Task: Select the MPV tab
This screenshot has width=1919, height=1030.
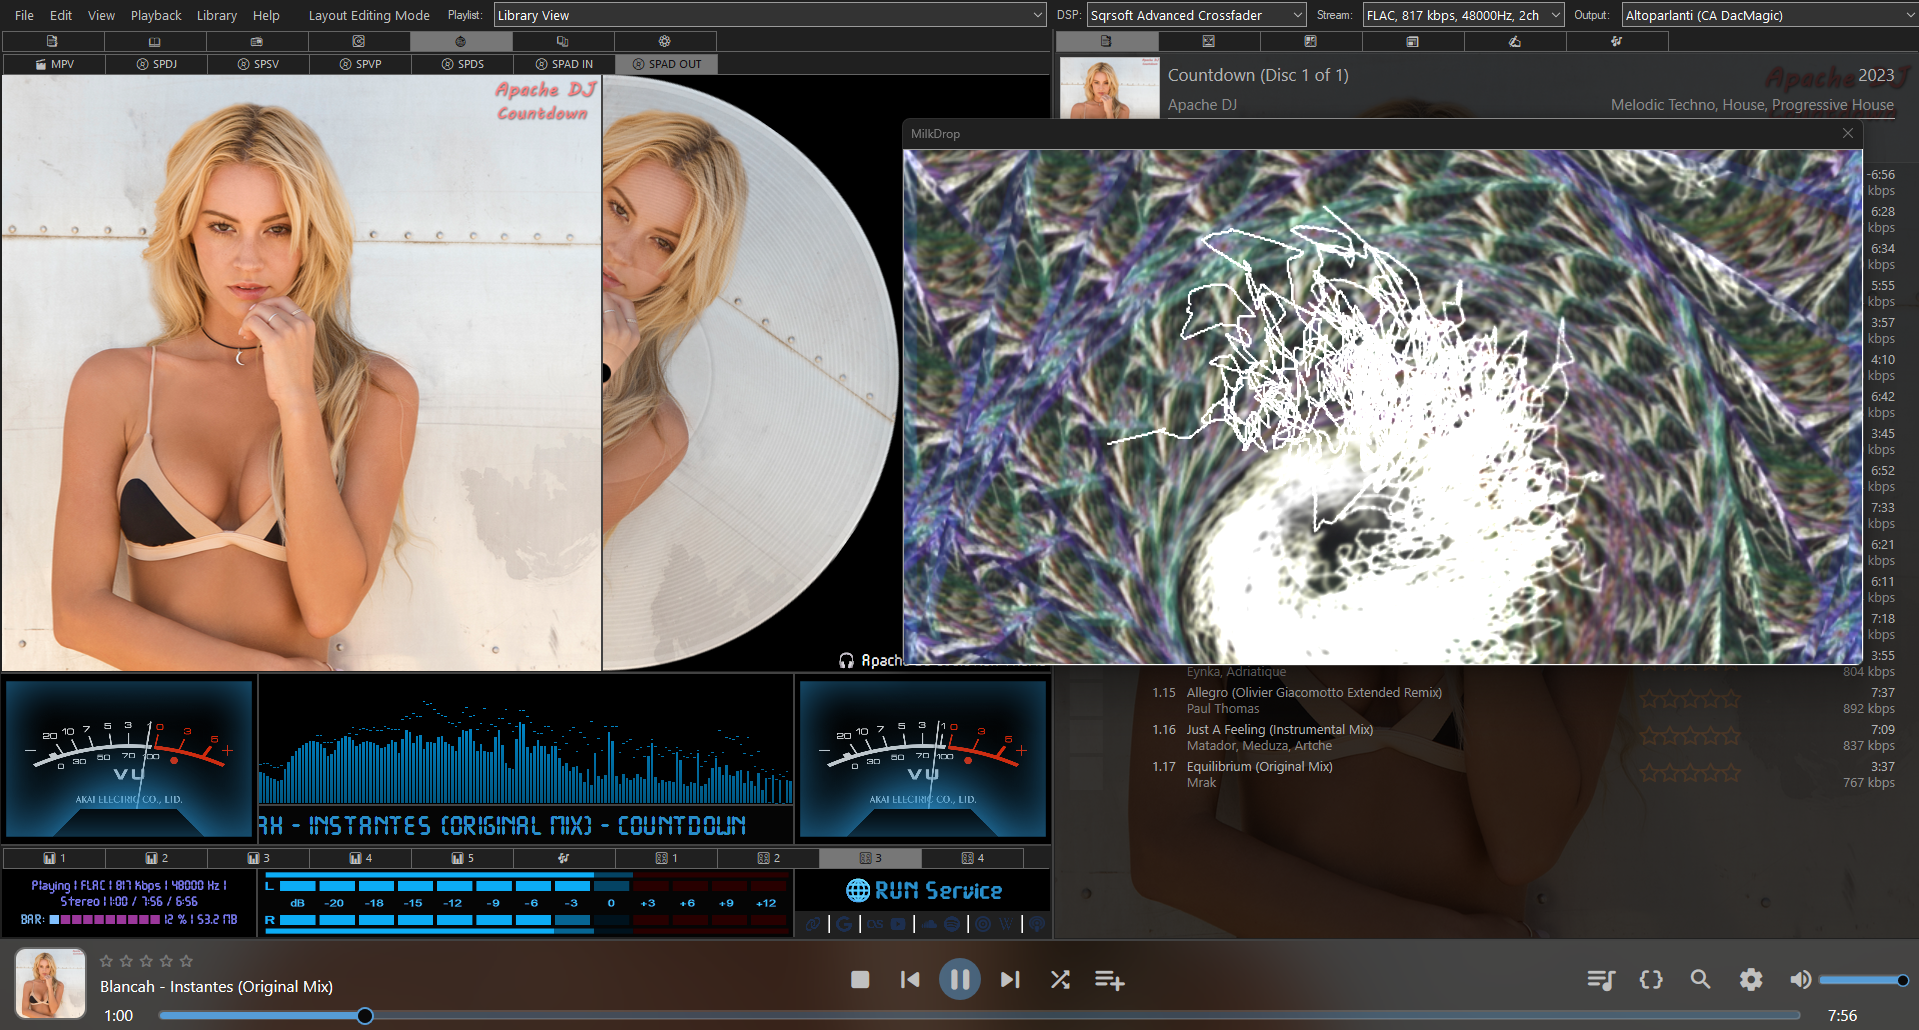Action: click(x=54, y=64)
